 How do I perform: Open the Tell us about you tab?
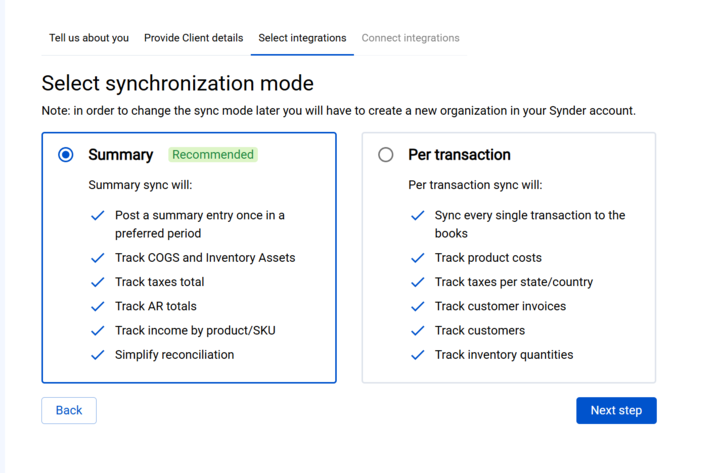(89, 38)
